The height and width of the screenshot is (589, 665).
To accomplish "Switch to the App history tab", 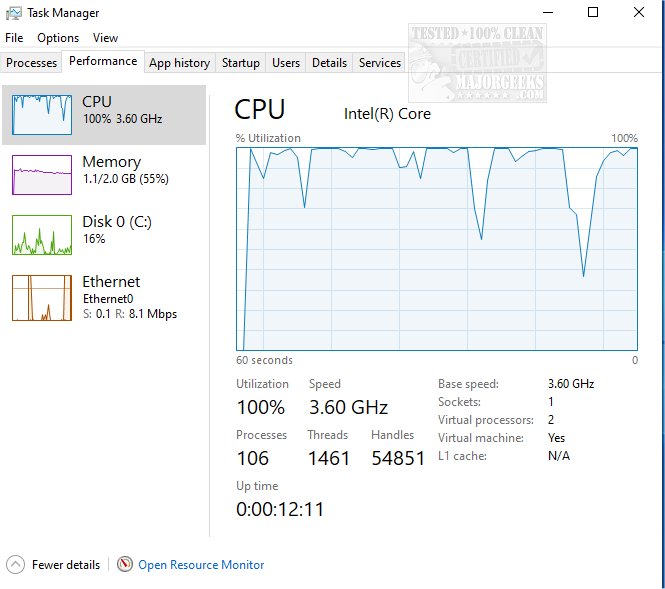I will click(x=179, y=63).
